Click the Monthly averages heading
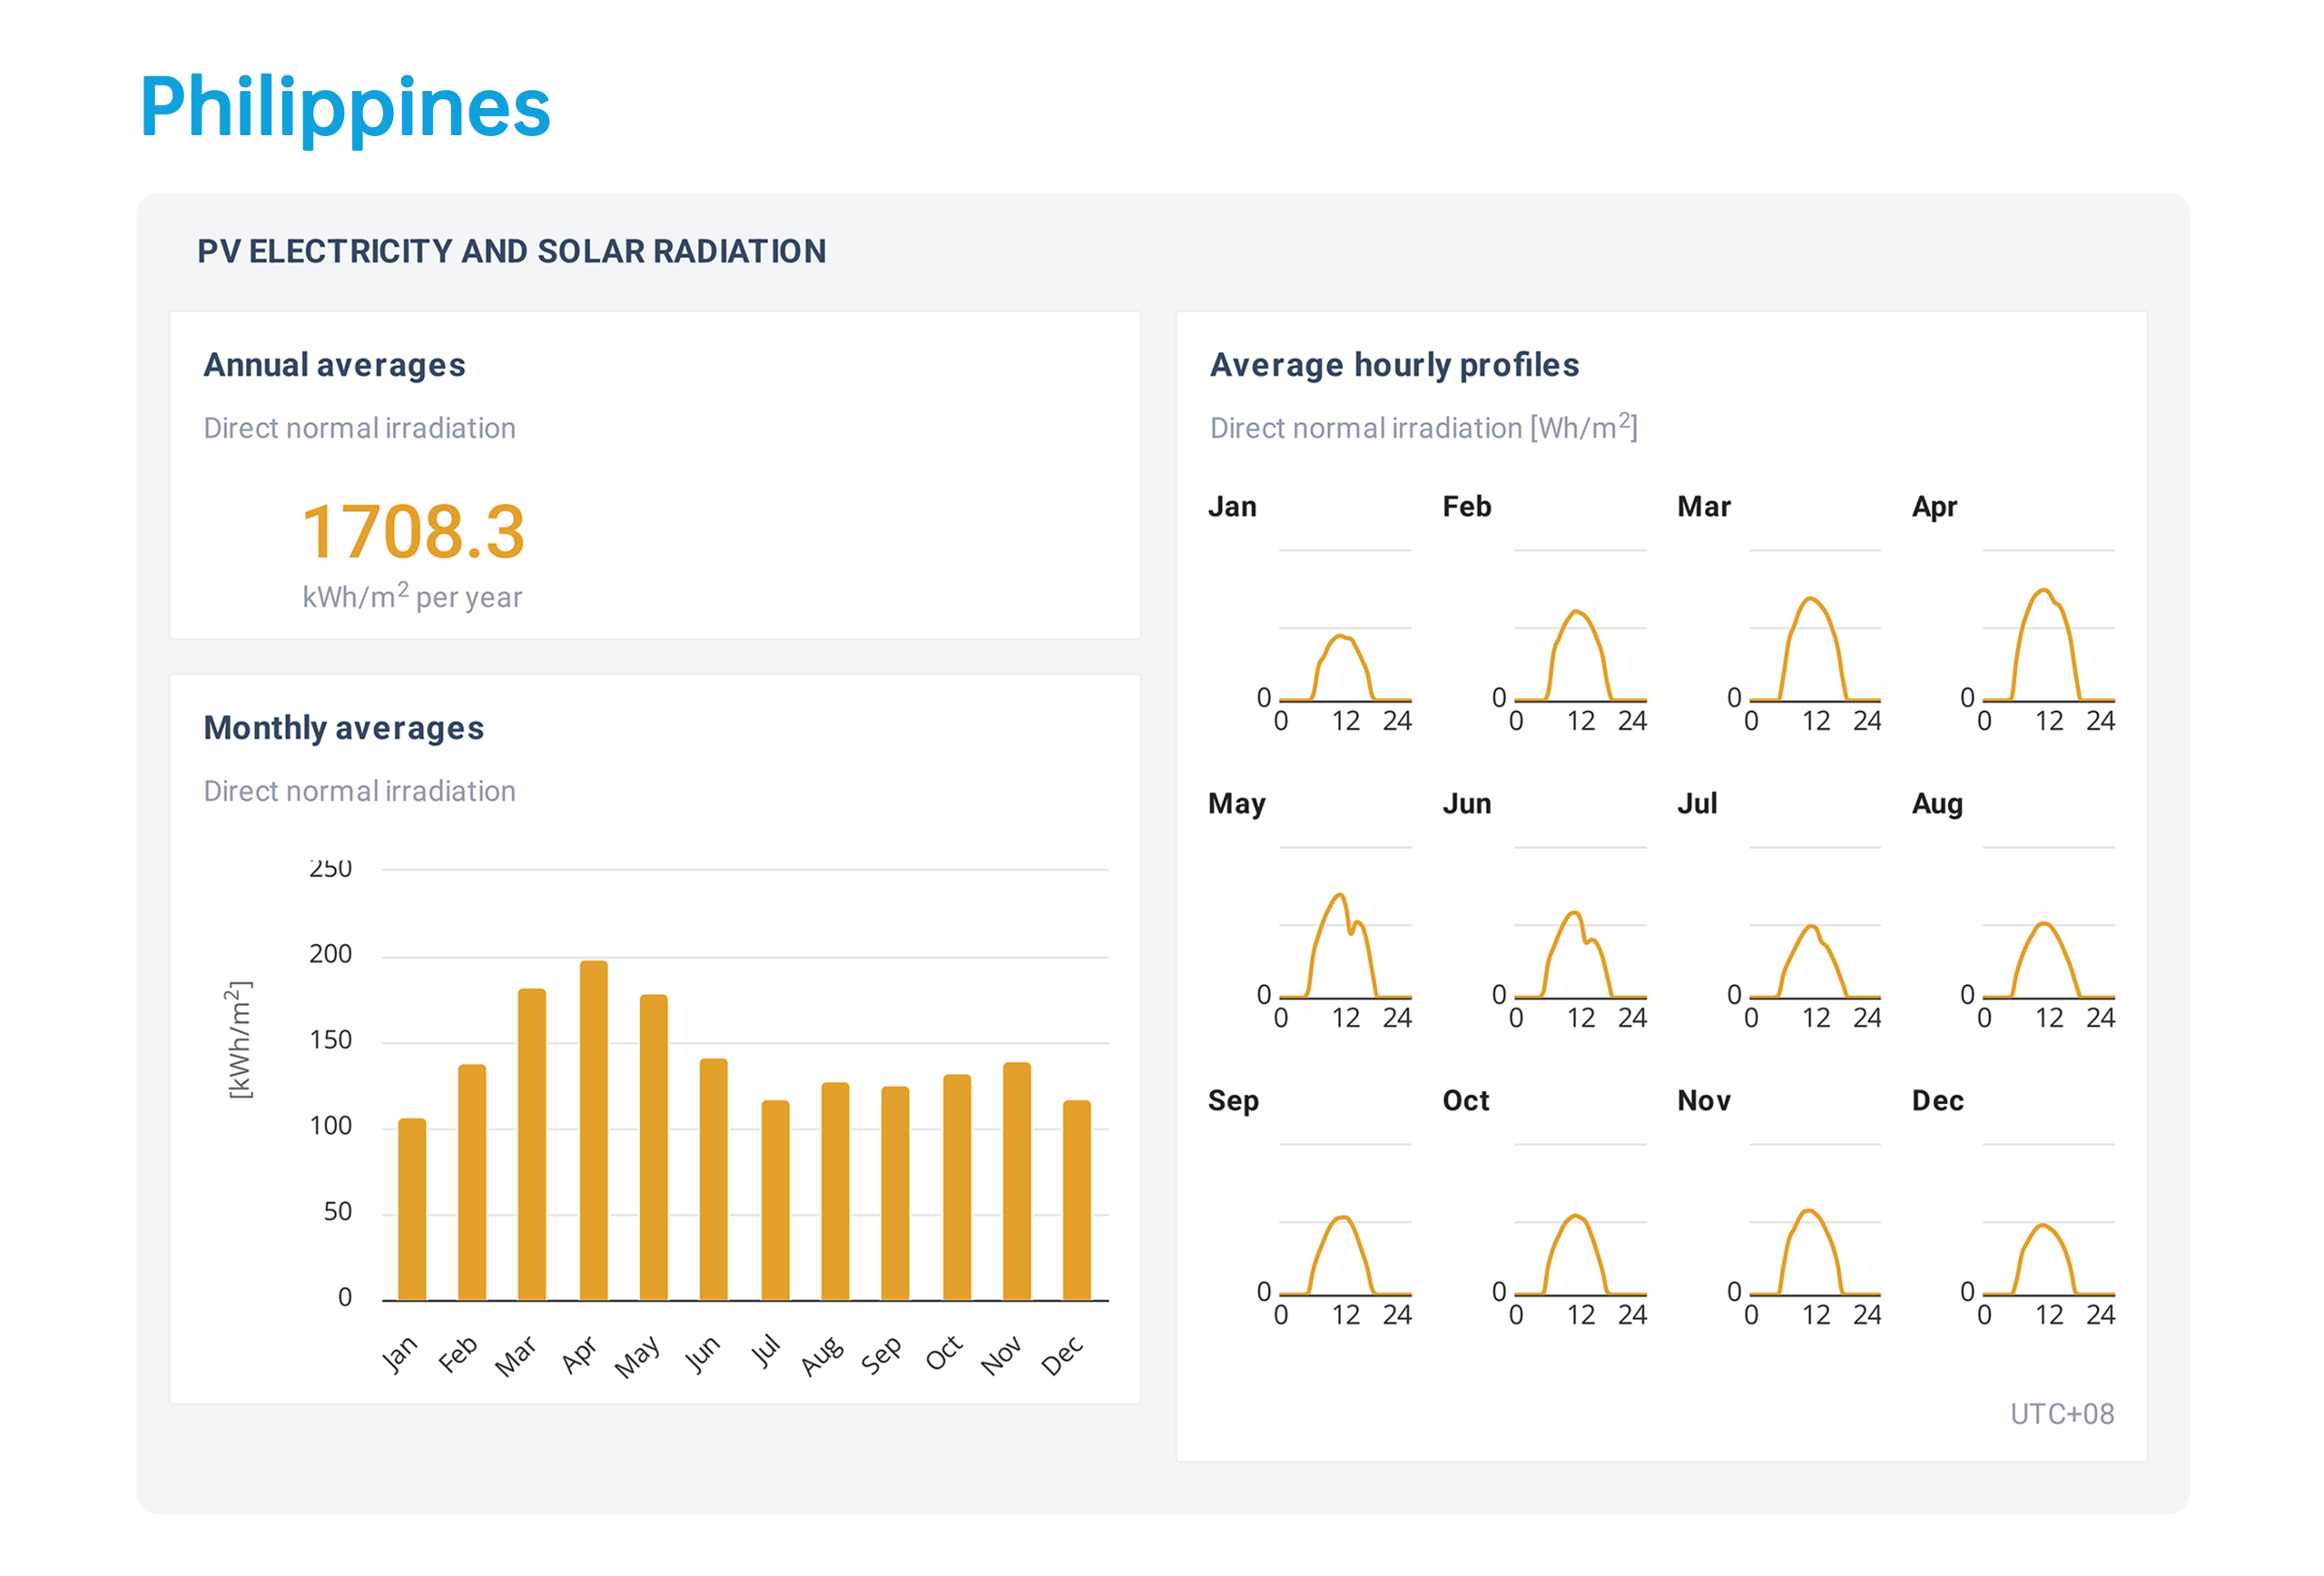The image size is (2324, 1576). [x=343, y=728]
